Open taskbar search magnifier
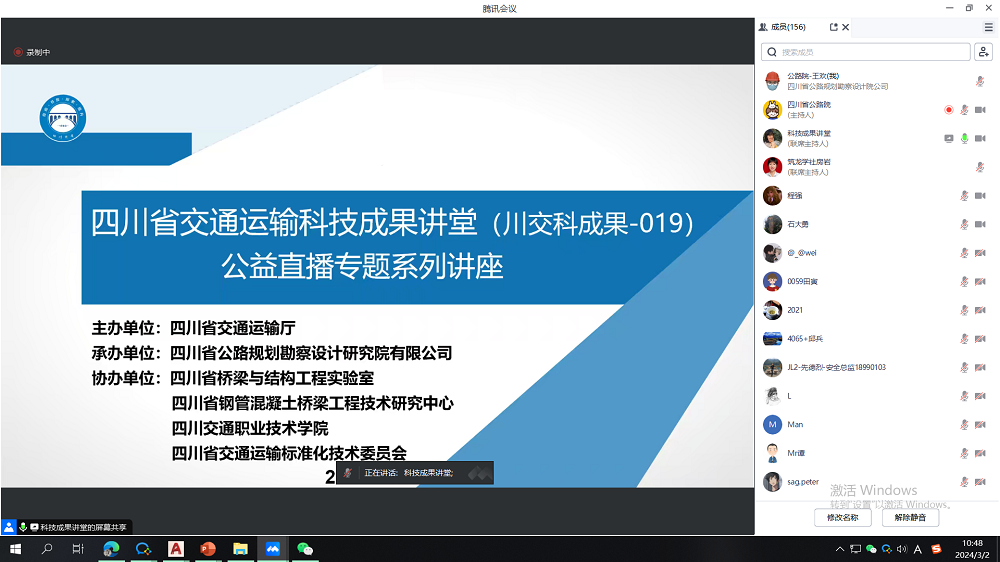 (x=47, y=549)
